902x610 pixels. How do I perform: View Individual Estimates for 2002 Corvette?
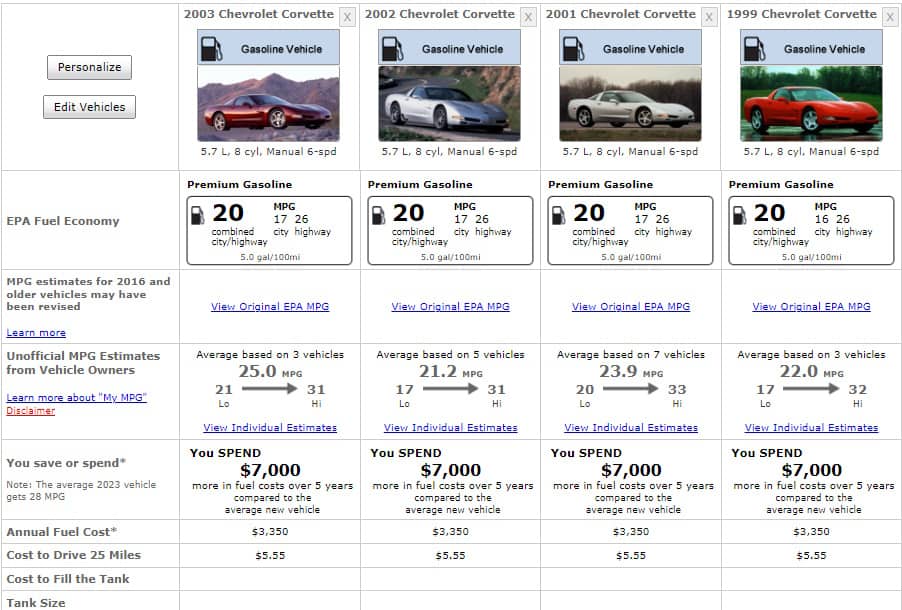click(450, 428)
